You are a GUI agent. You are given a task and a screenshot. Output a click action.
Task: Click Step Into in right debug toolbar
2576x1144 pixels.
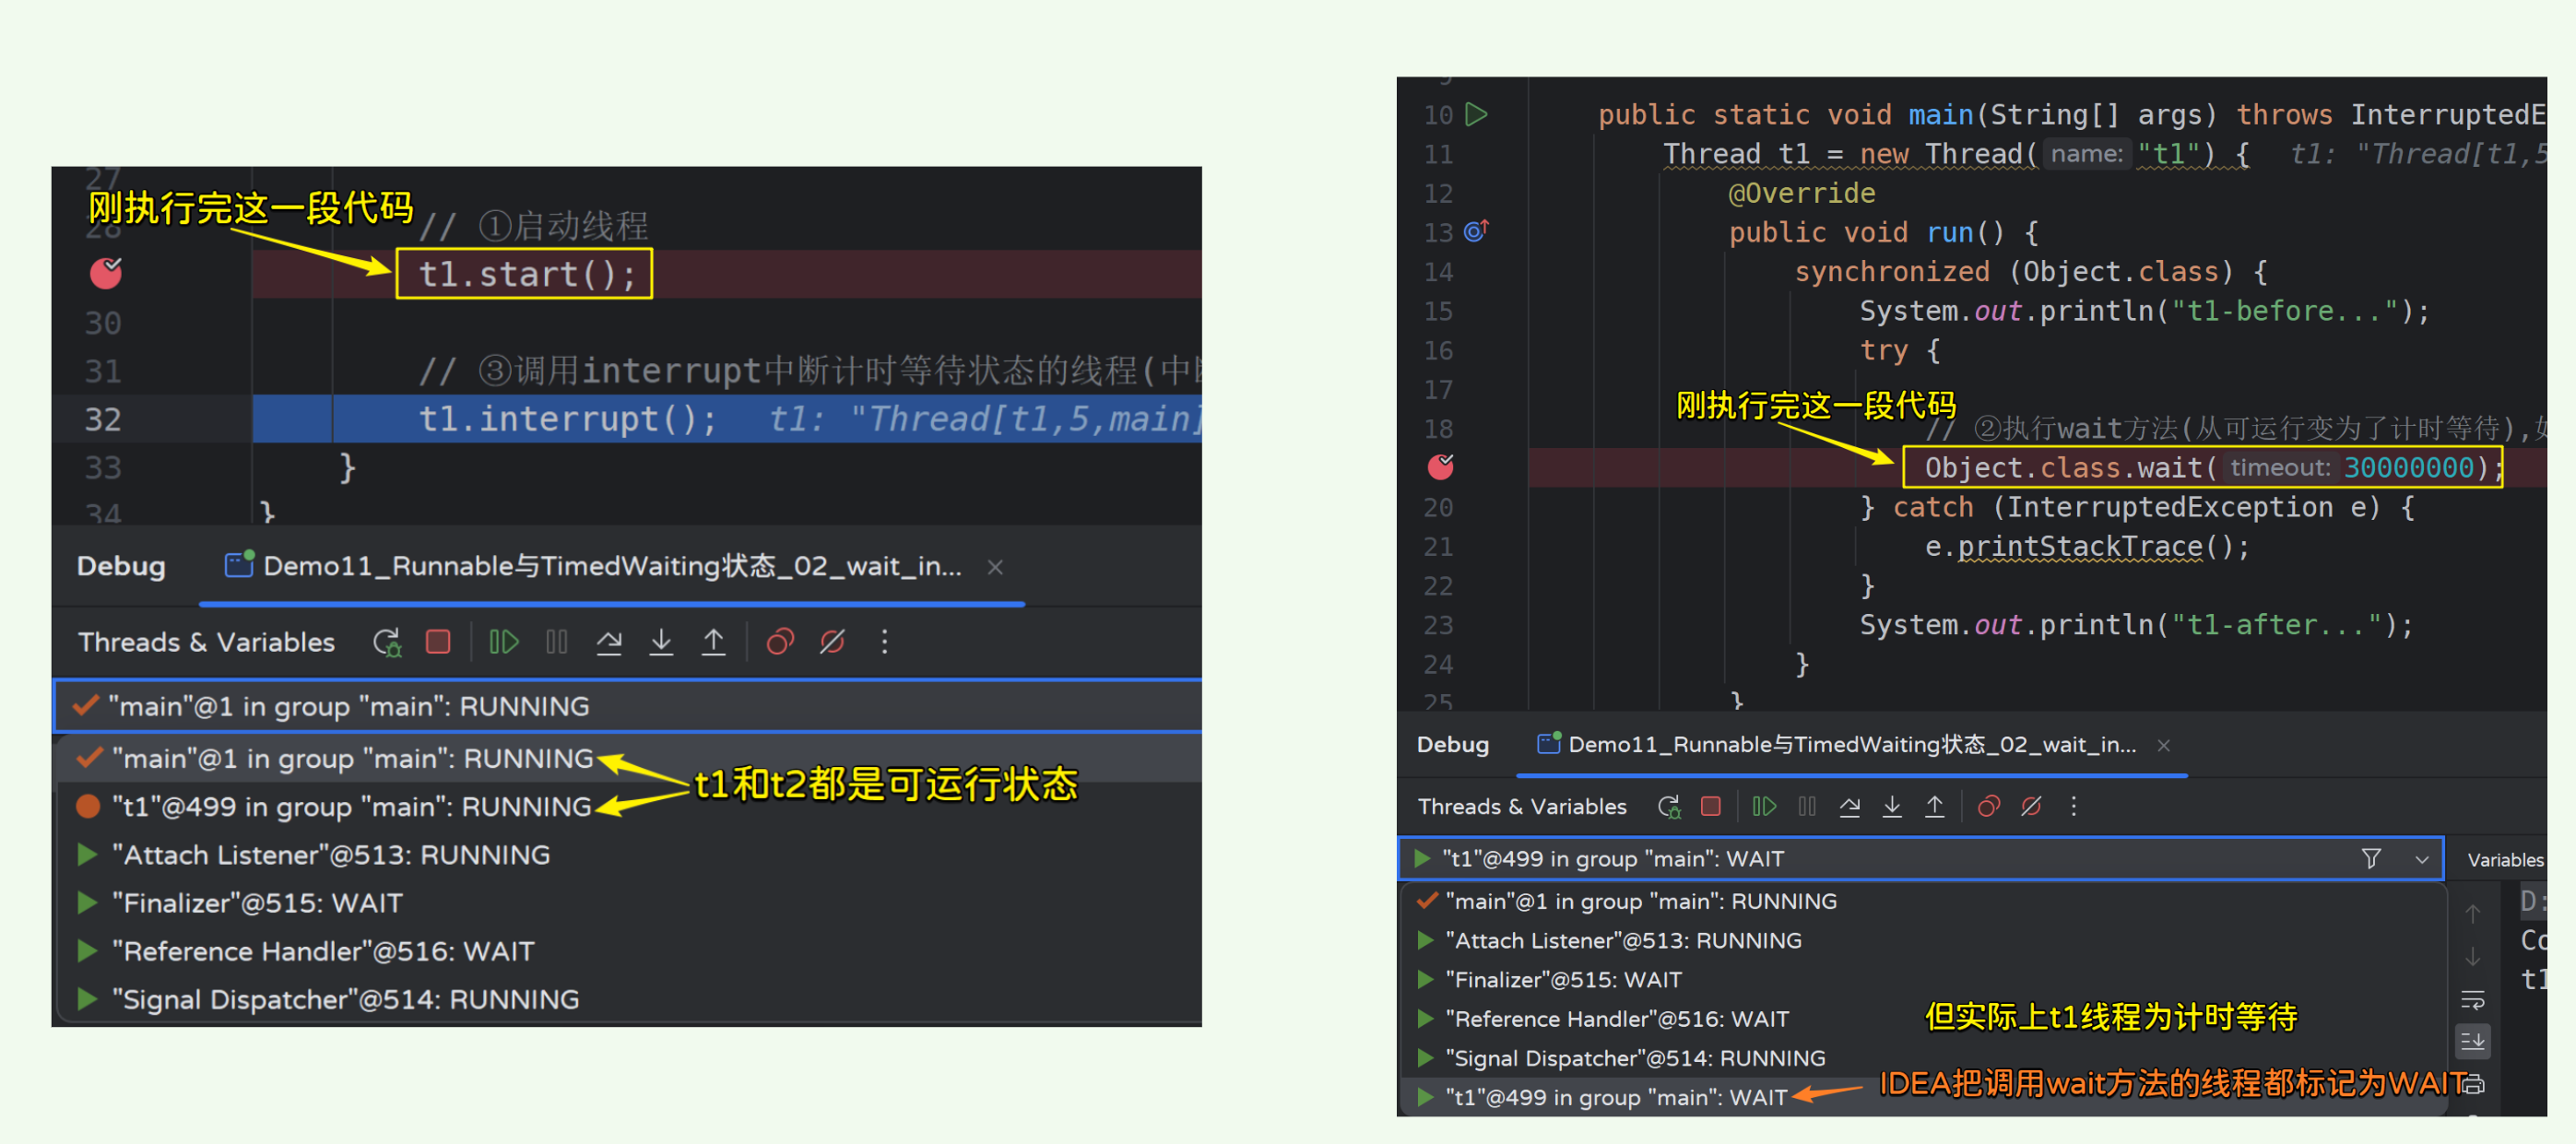pyautogui.click(x=1892, y=807)
